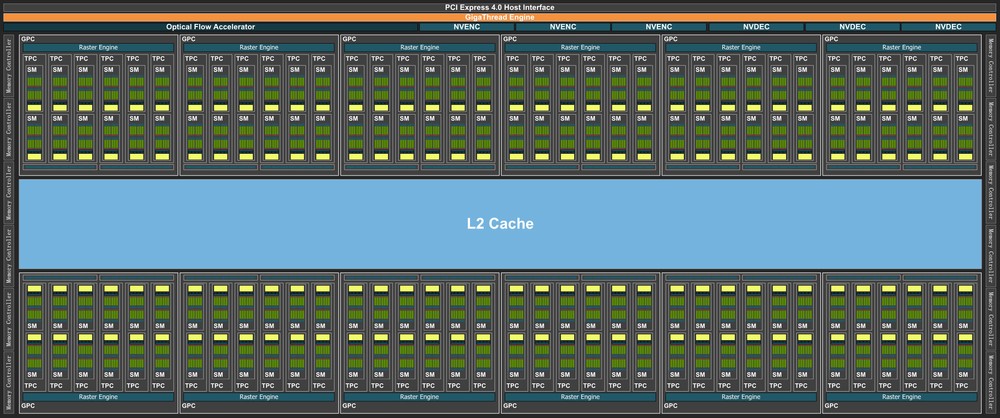Click the PCI Express 4.0 Host Interface bar
This screenshot has width=1000, height=418.
[x=499, y=7]
